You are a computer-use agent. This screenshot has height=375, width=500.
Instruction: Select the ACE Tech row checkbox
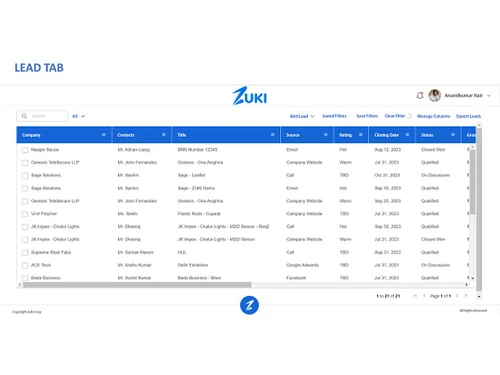pyautogui.click(x=25, y=265)
